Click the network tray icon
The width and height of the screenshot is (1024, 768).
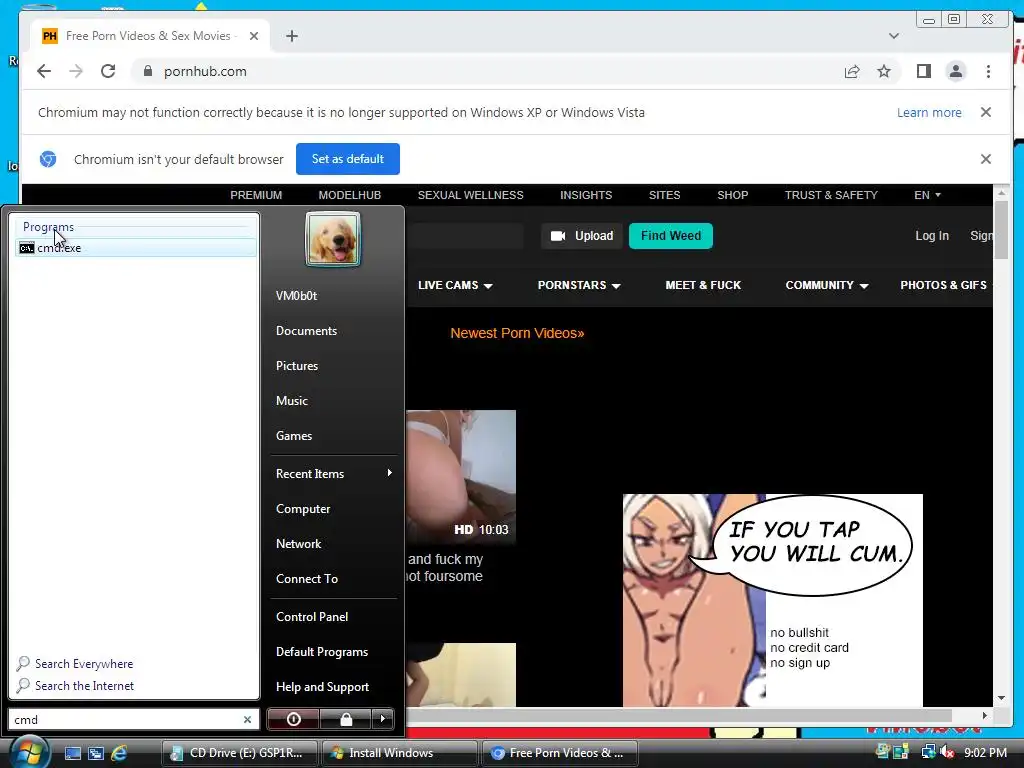928,752
